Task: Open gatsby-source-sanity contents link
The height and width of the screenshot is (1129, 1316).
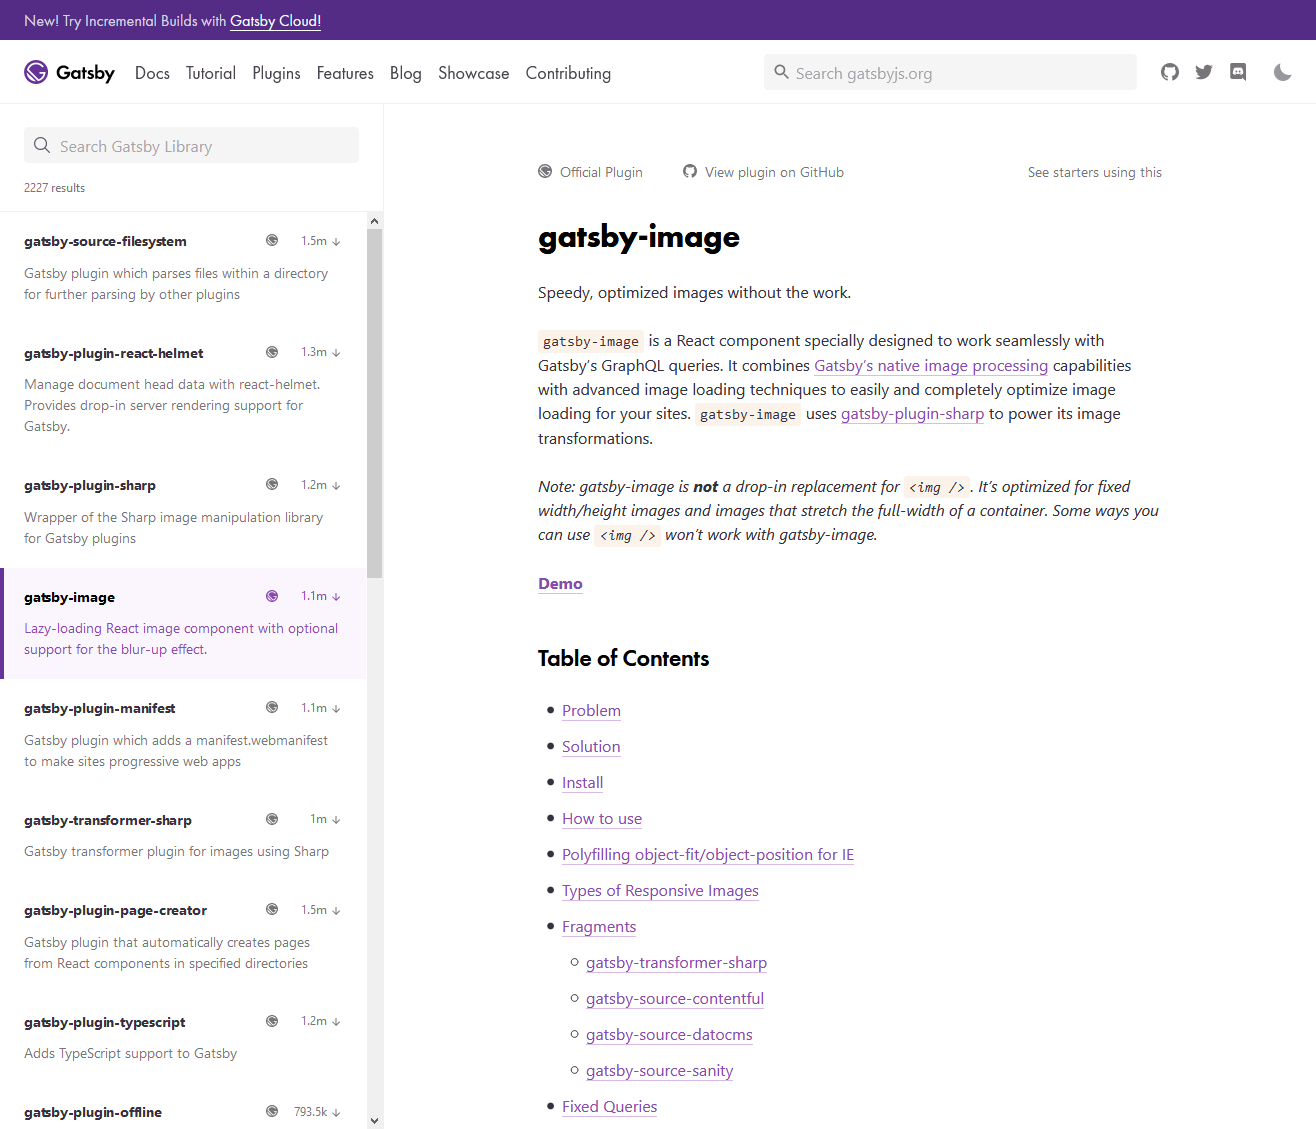Action: point(659,1071)
